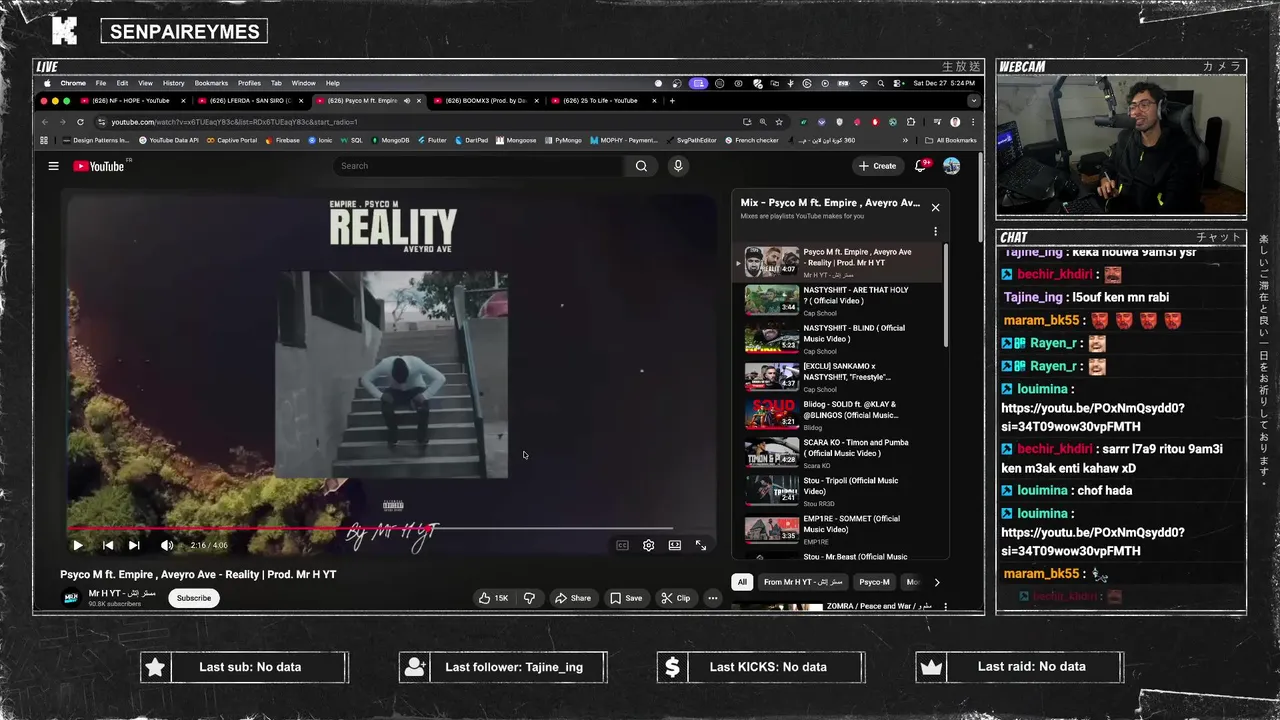Image resolution: width=1280 pixels, height=720 pixels.
Task: Play EMP1RE - SOMMET from the mix
Action: [840, 528]
